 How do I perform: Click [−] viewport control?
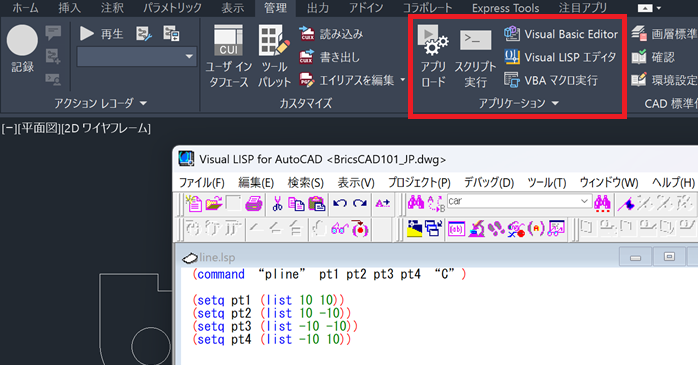8,129
